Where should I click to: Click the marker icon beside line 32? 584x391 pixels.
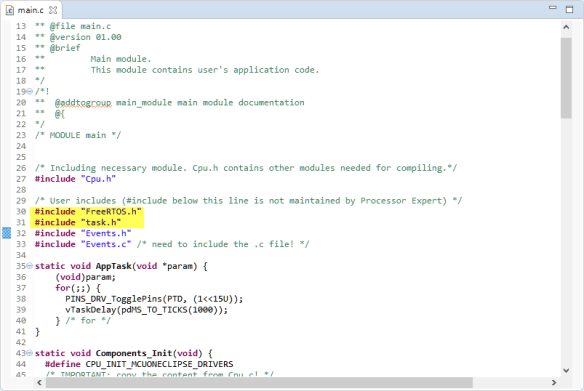[6, 233]
